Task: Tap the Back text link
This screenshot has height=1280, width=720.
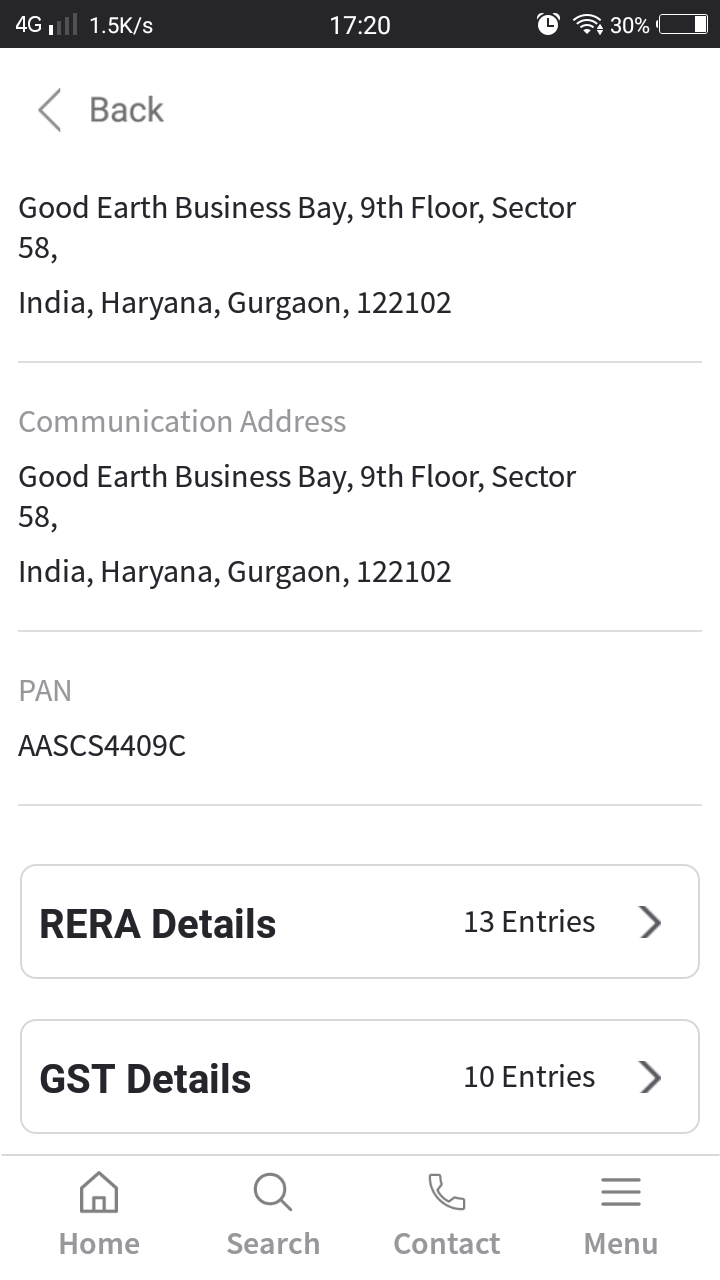Action: (126, 110)
